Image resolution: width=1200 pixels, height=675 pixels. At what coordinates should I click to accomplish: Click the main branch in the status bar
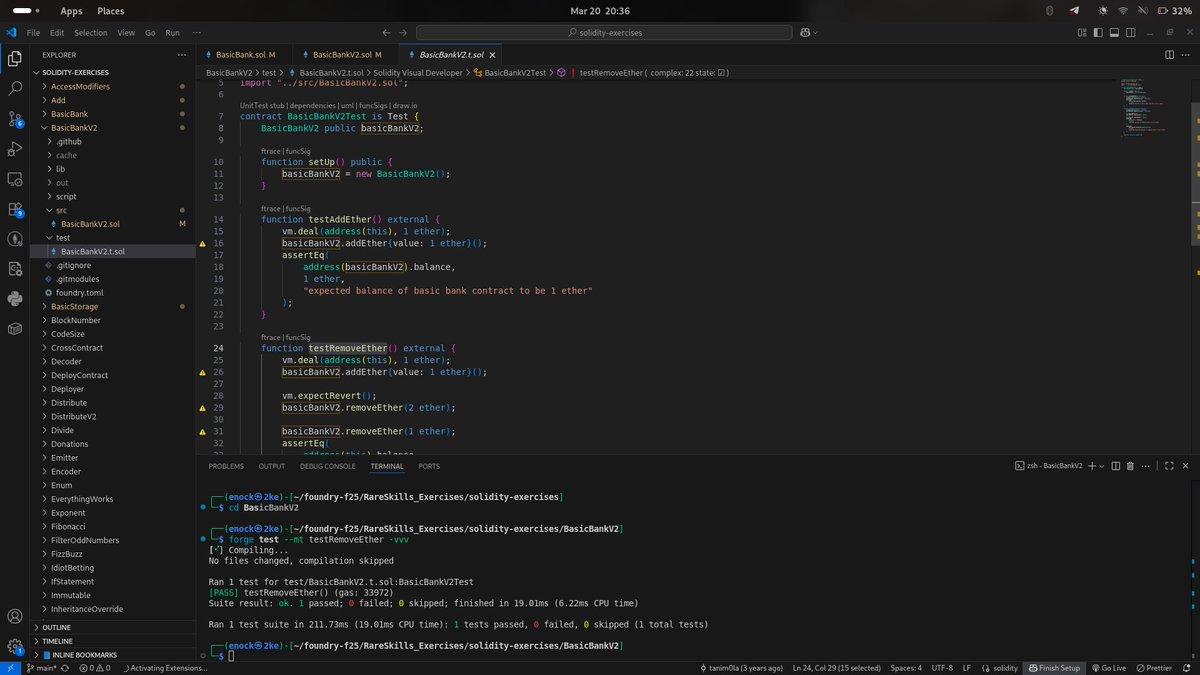click(x=43, y=667)
